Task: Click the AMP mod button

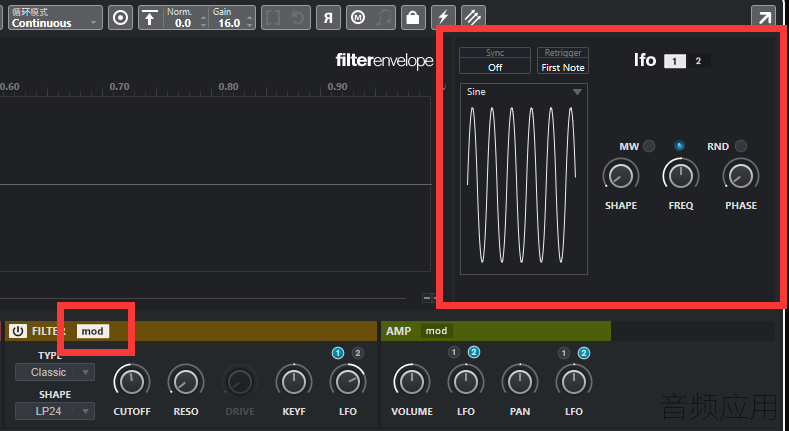Action: point(436,330)
